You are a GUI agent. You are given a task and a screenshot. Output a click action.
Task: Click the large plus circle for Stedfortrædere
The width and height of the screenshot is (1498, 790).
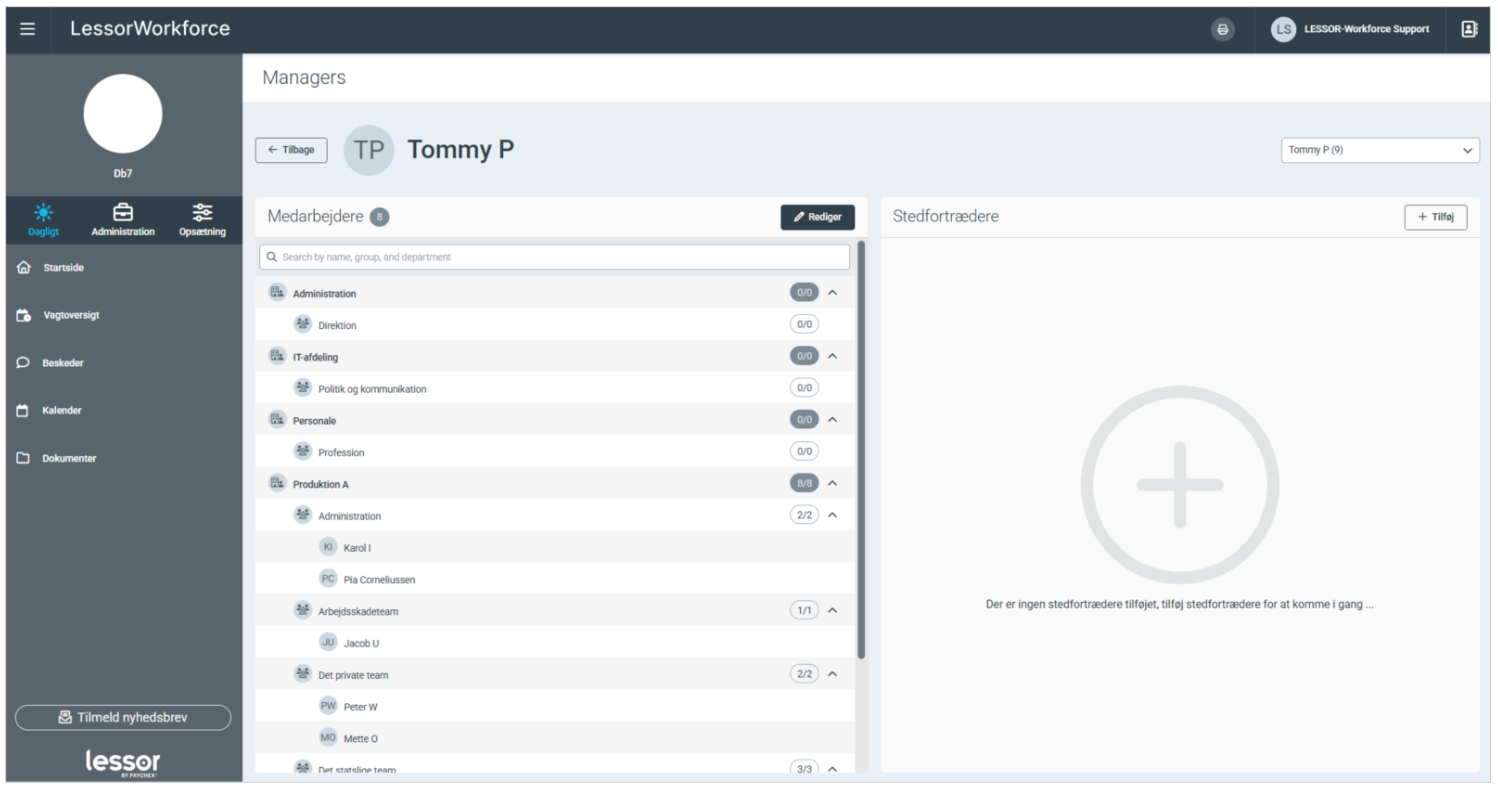click(x=1179, y=485)
